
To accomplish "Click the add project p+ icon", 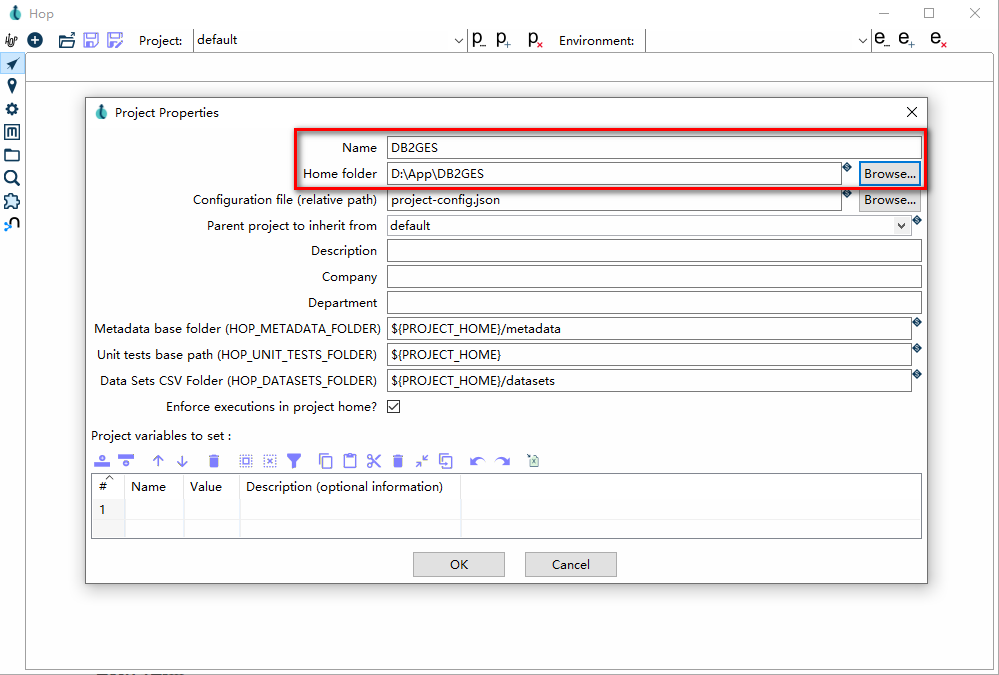I will (x=503, y=40).
